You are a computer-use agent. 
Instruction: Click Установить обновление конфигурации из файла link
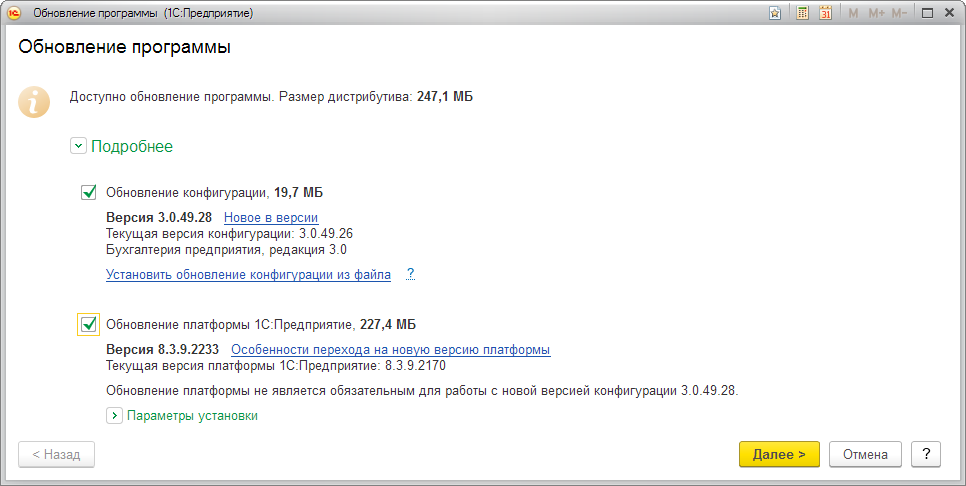click(x=248, y=273)
